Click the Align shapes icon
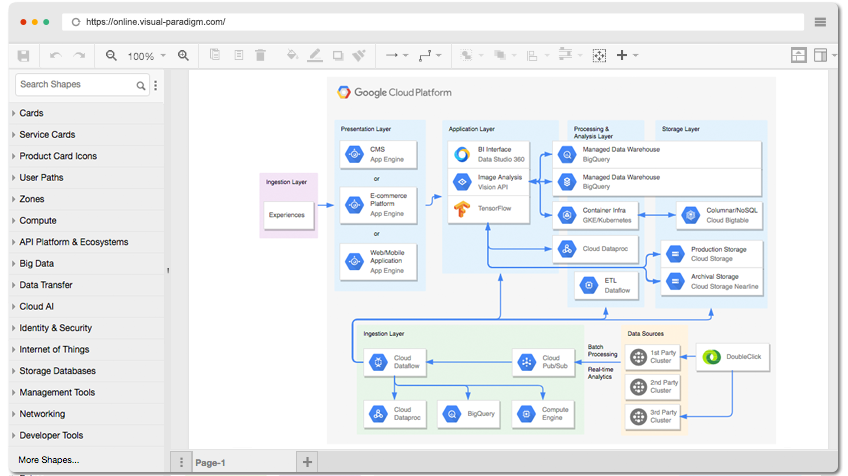 (532, 56)
